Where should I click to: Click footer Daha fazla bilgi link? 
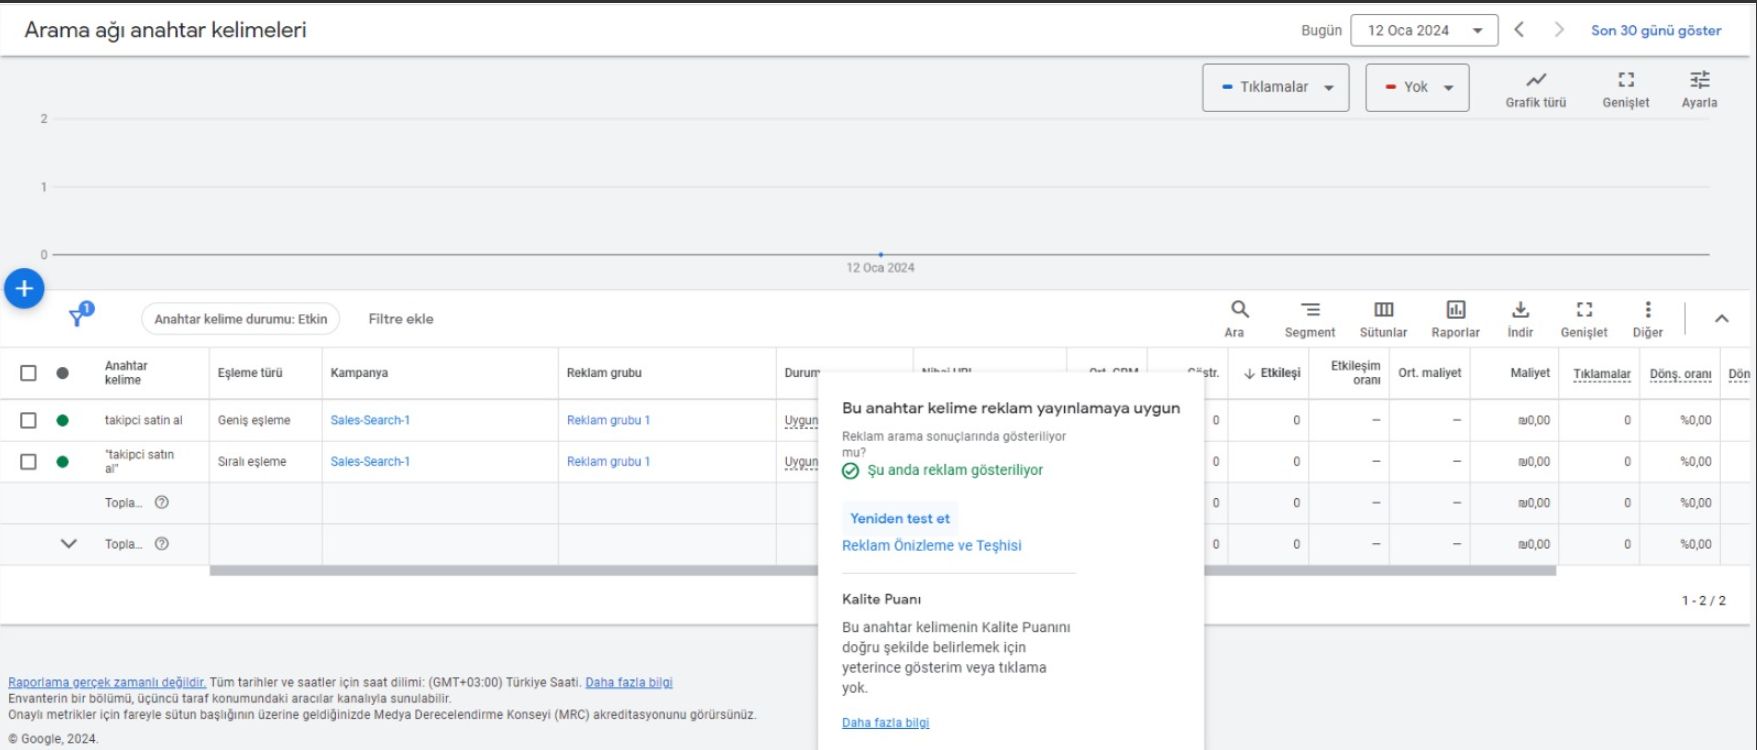coord(629,682)
